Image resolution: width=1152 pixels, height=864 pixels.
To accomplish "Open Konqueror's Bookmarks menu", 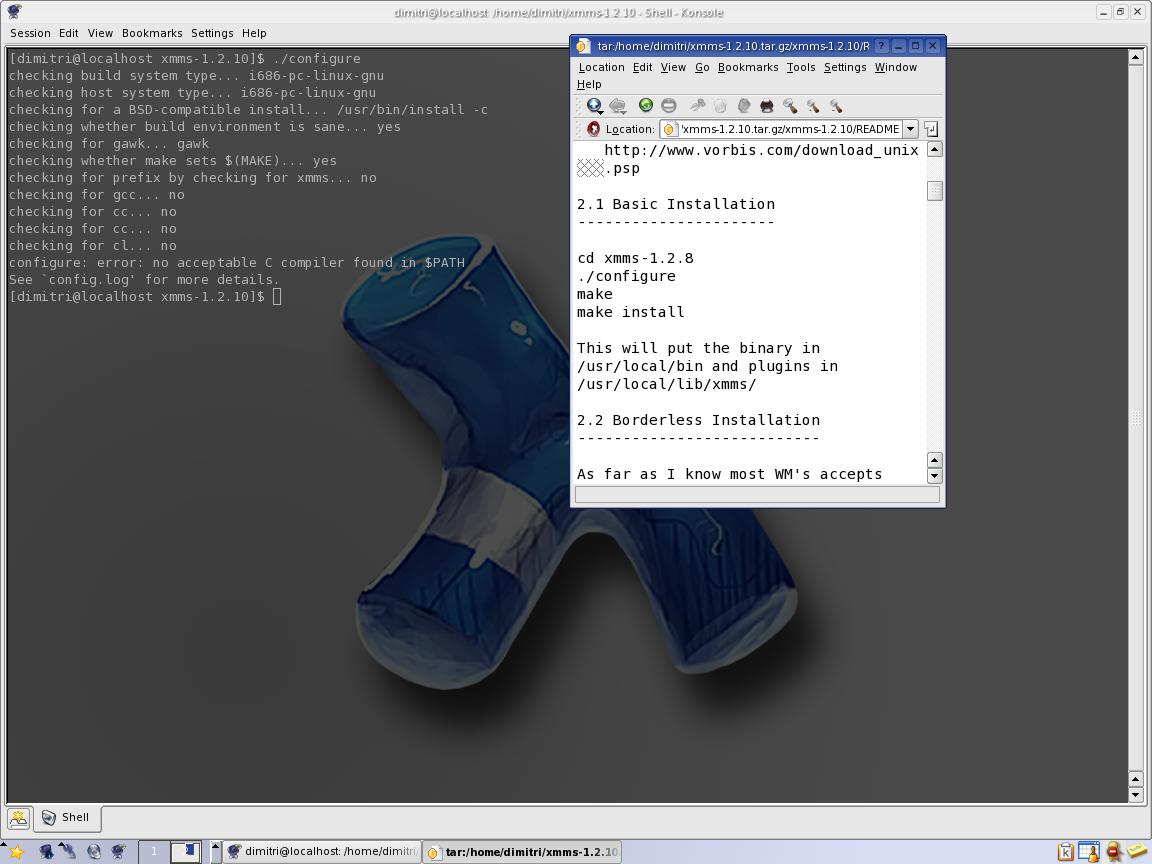I will (748, 67).
